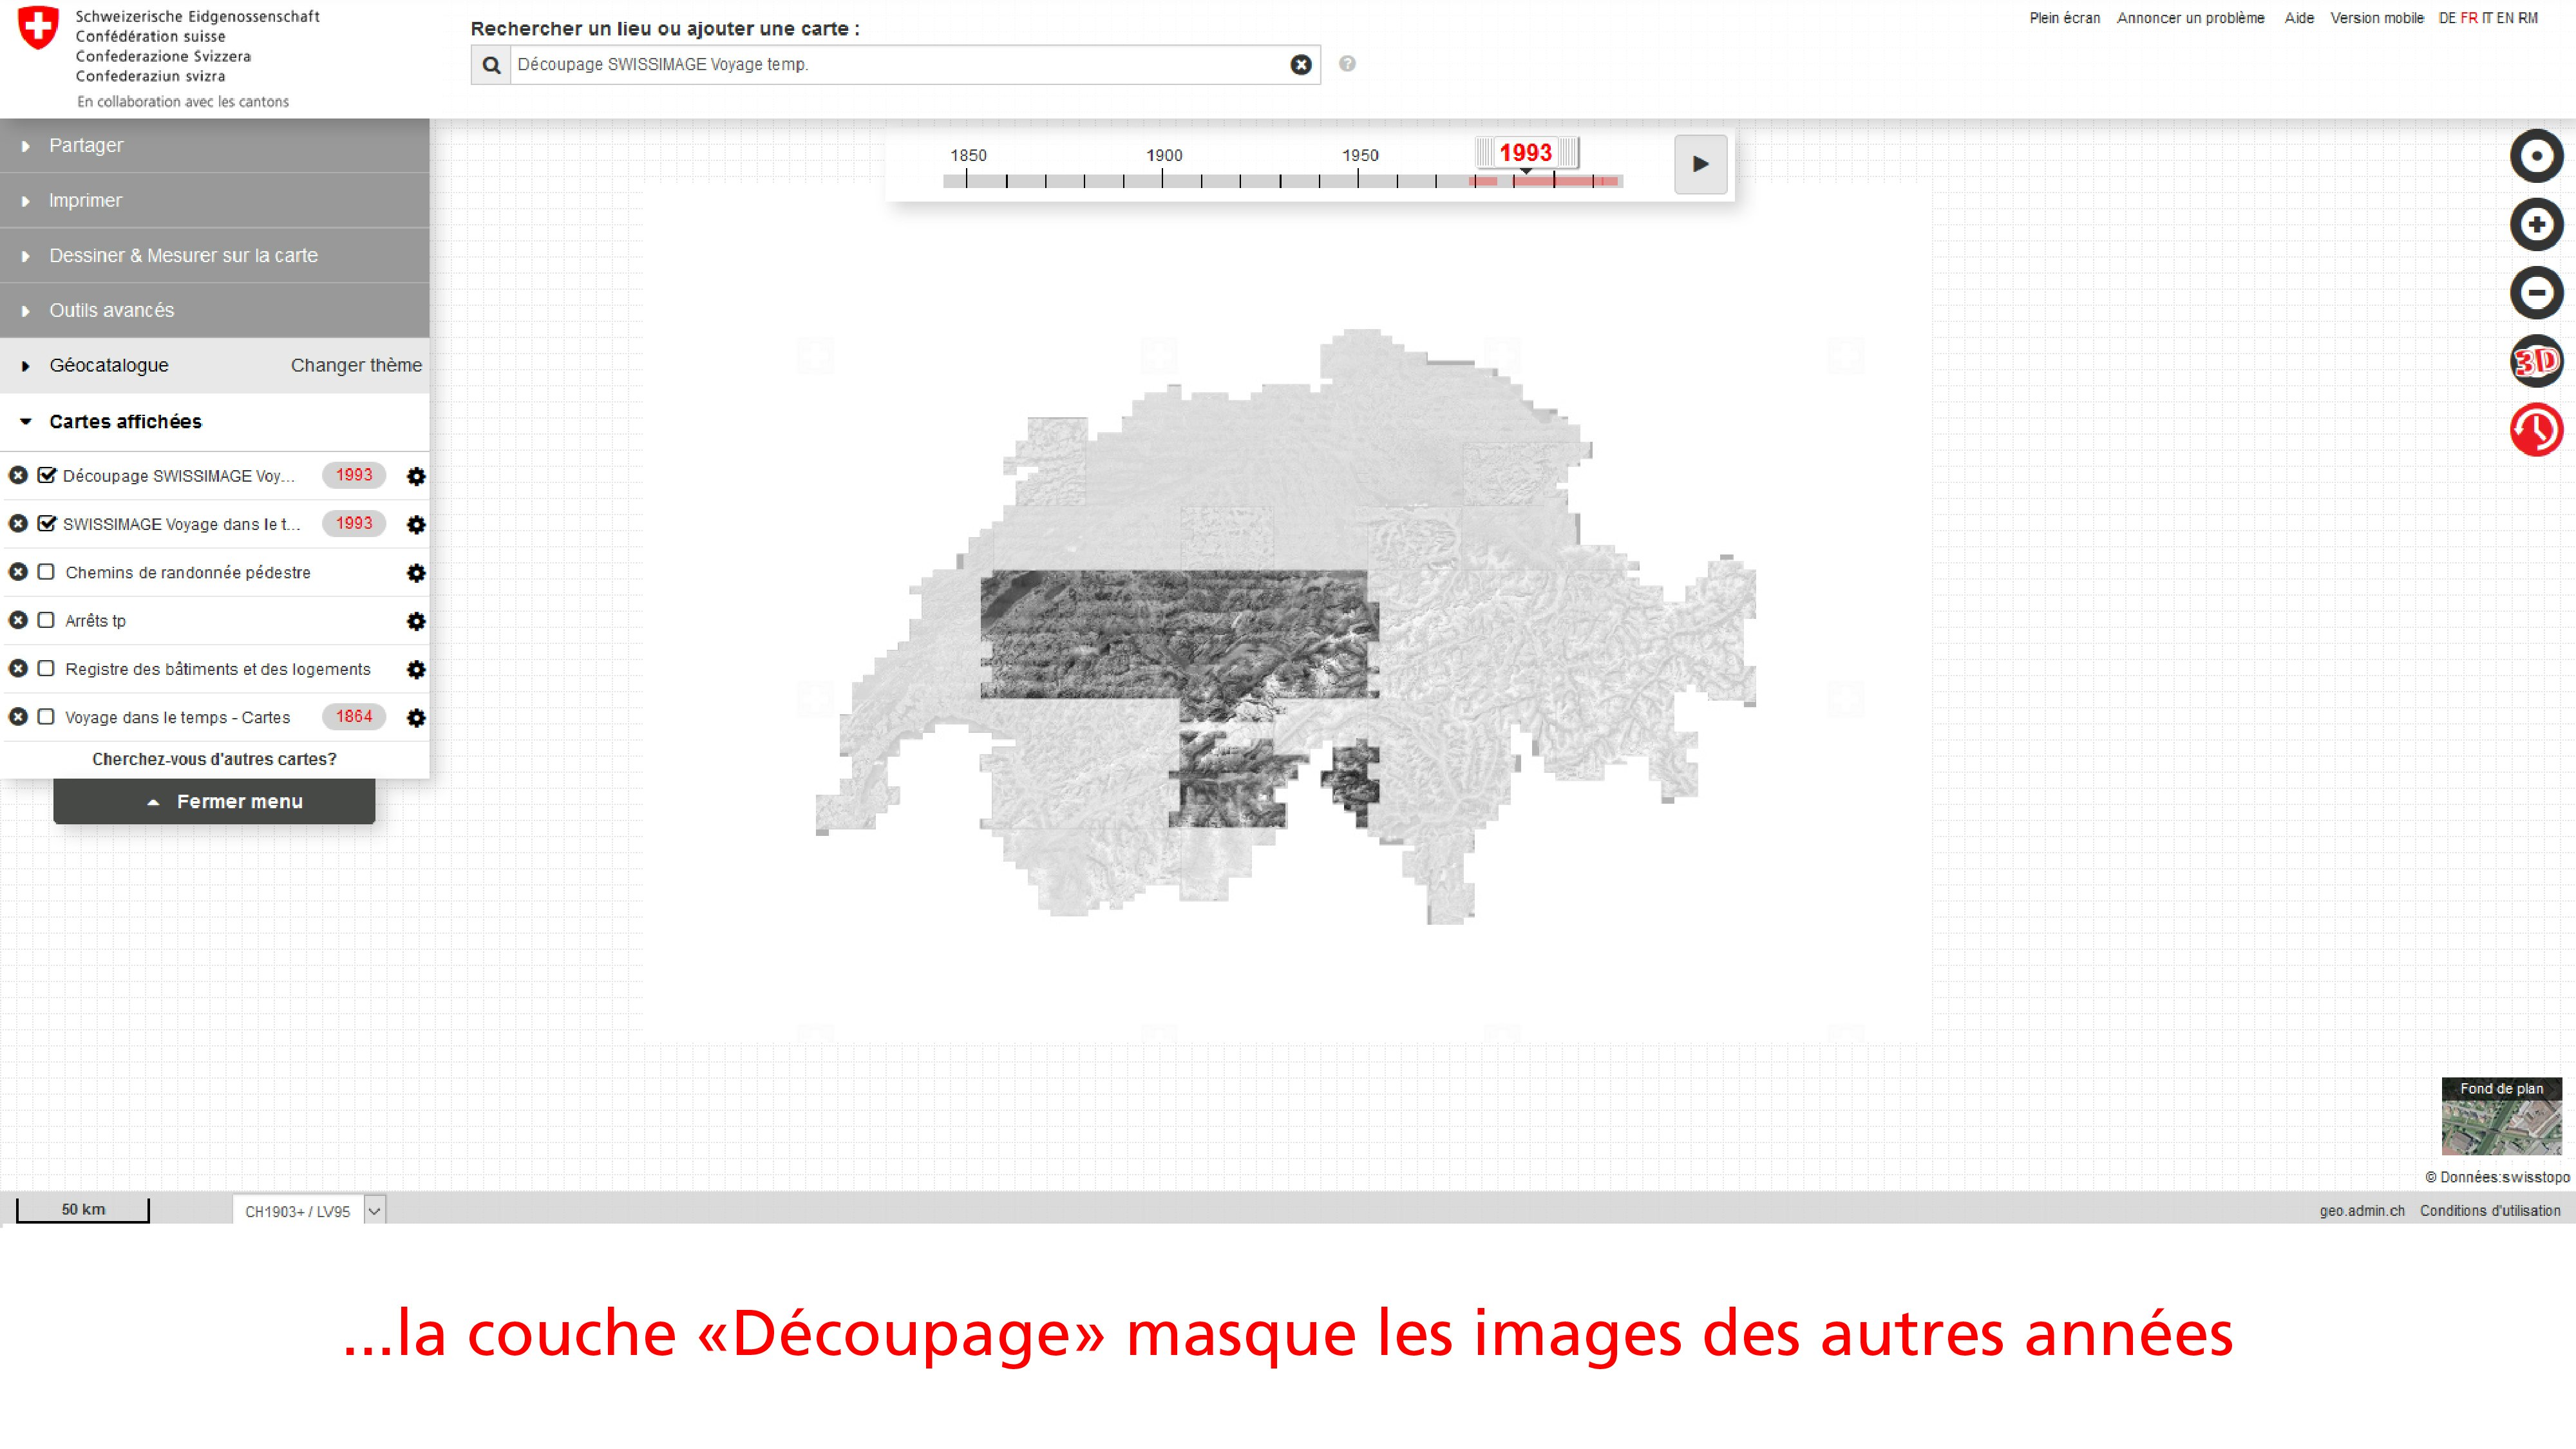2576x1449 pixels.
Task: Open settings gear for Arrêts tp layer
Action: [x=416, y=621]
